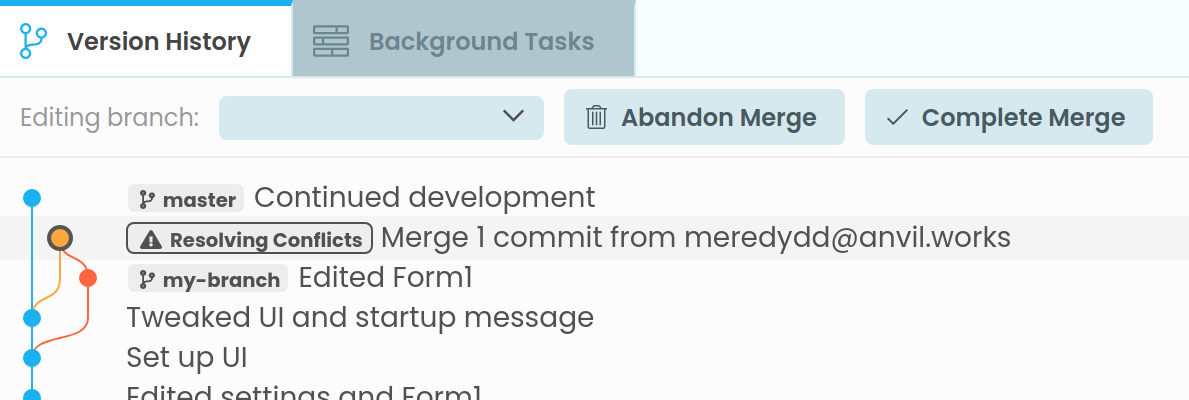1189x400 pixels.
Task: Select the Continued development commit
Action: 424,197
